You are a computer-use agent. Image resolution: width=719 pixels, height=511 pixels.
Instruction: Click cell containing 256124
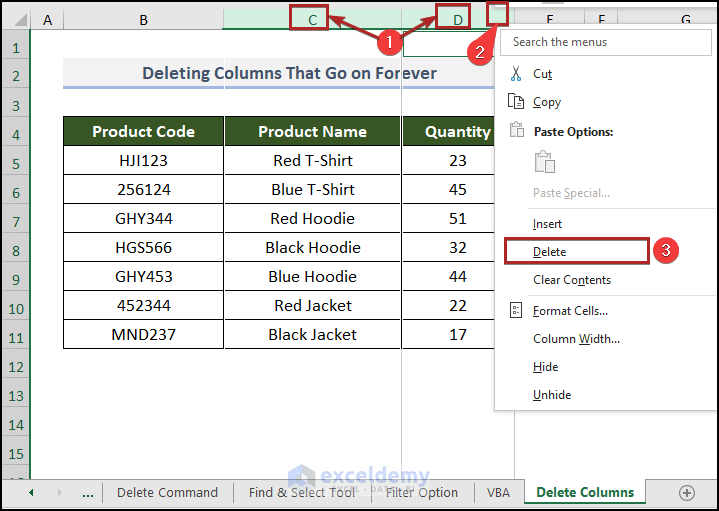[x=144, y=189]
